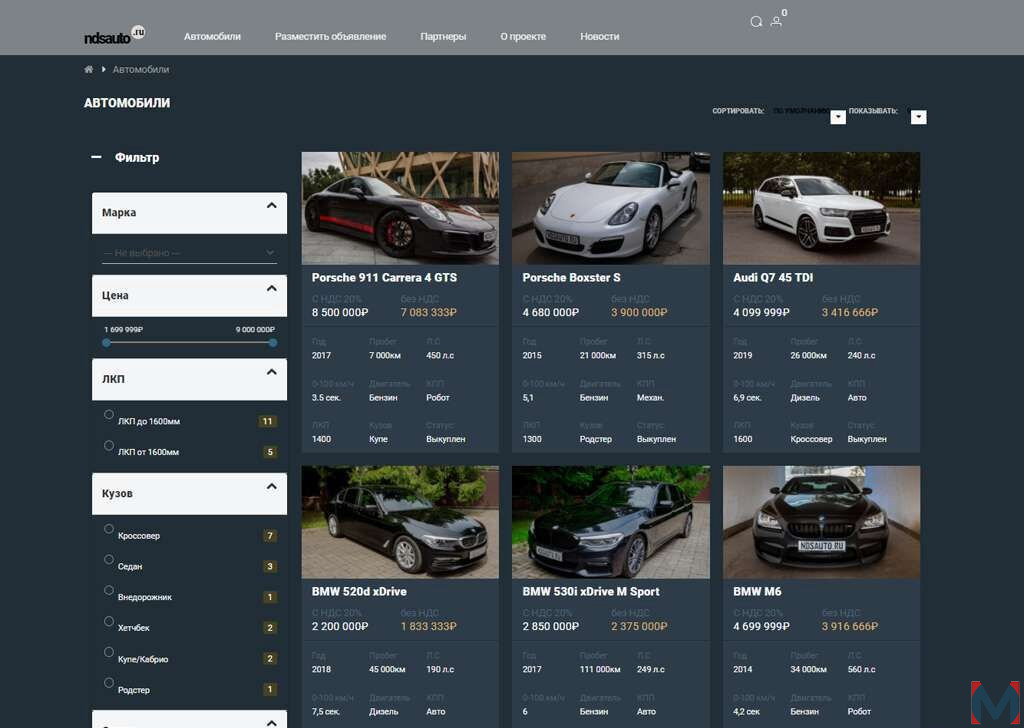Open the Автомобили menu item
The width and height of the screenshot is (1024, 728).
pyautogui.click(x=212, y=37)
